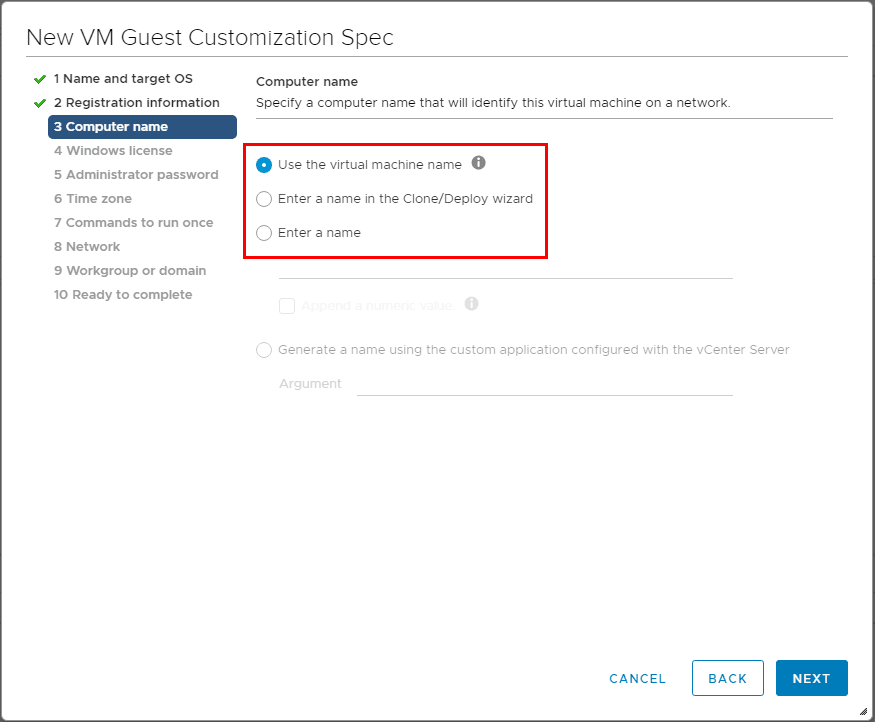Image resolution: width=875 pixels, height=722 pixels.
Task: Open step 5 Administrator password
Action: coord(136,175)
